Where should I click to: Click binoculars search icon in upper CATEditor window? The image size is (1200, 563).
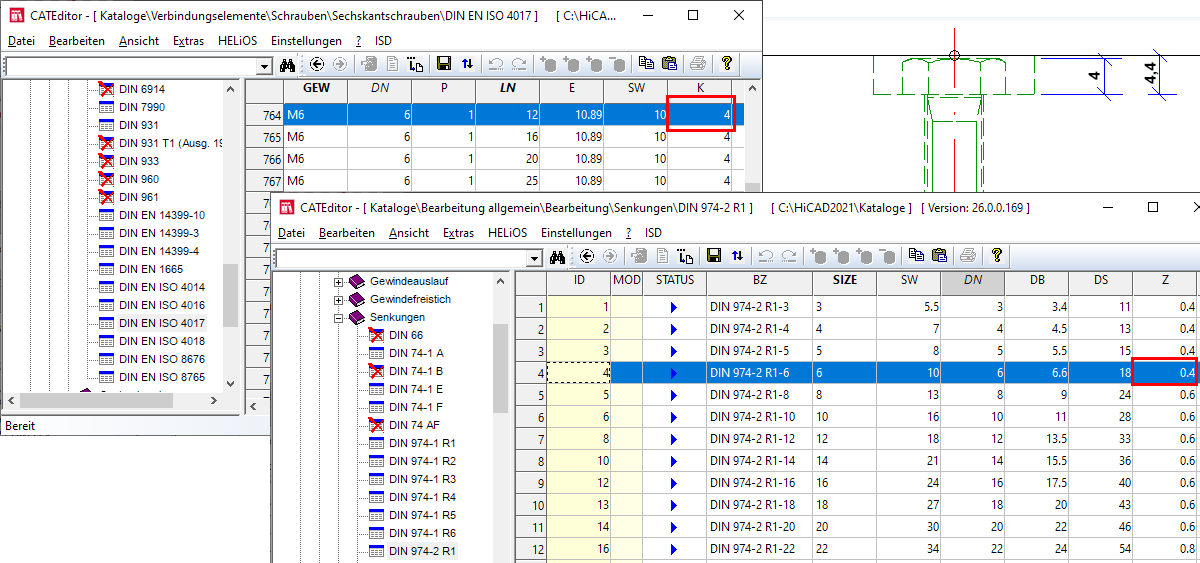point(287,65)
